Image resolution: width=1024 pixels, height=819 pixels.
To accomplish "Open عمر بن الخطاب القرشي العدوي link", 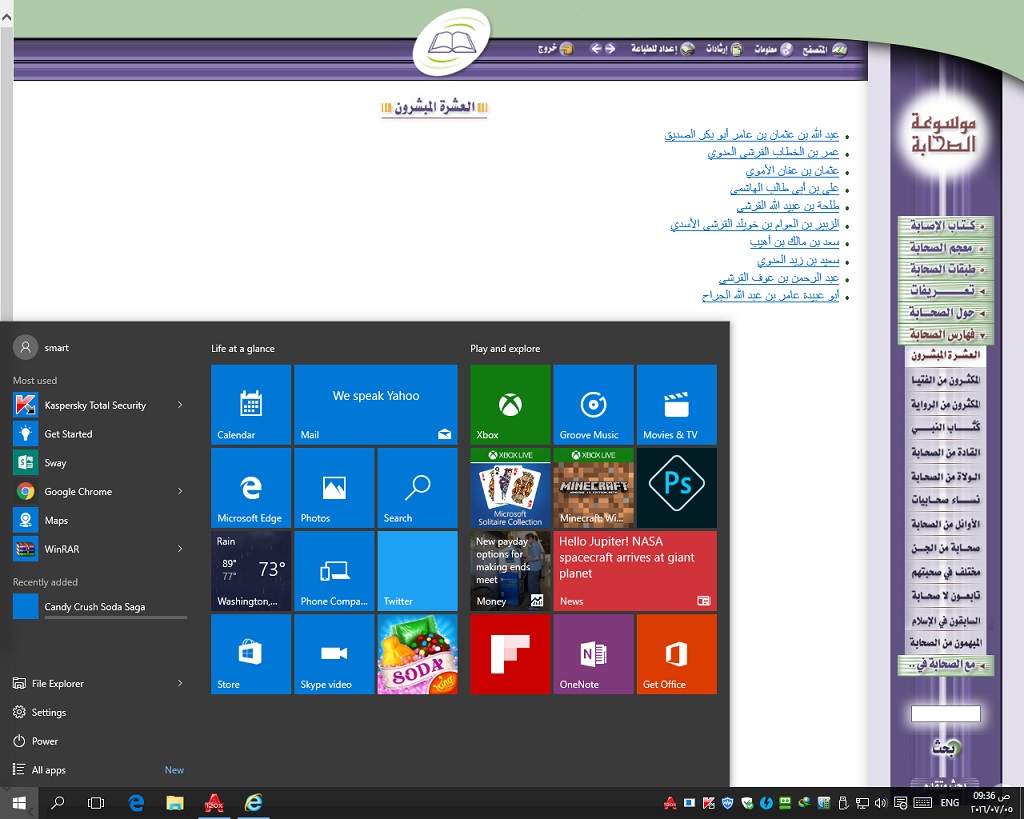I will point(773,152).
